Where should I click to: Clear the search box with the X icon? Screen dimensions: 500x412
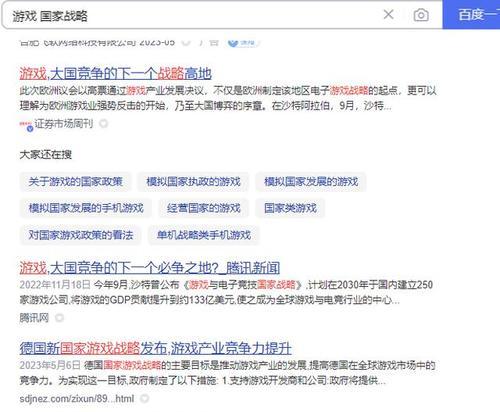tap(388, 15)
